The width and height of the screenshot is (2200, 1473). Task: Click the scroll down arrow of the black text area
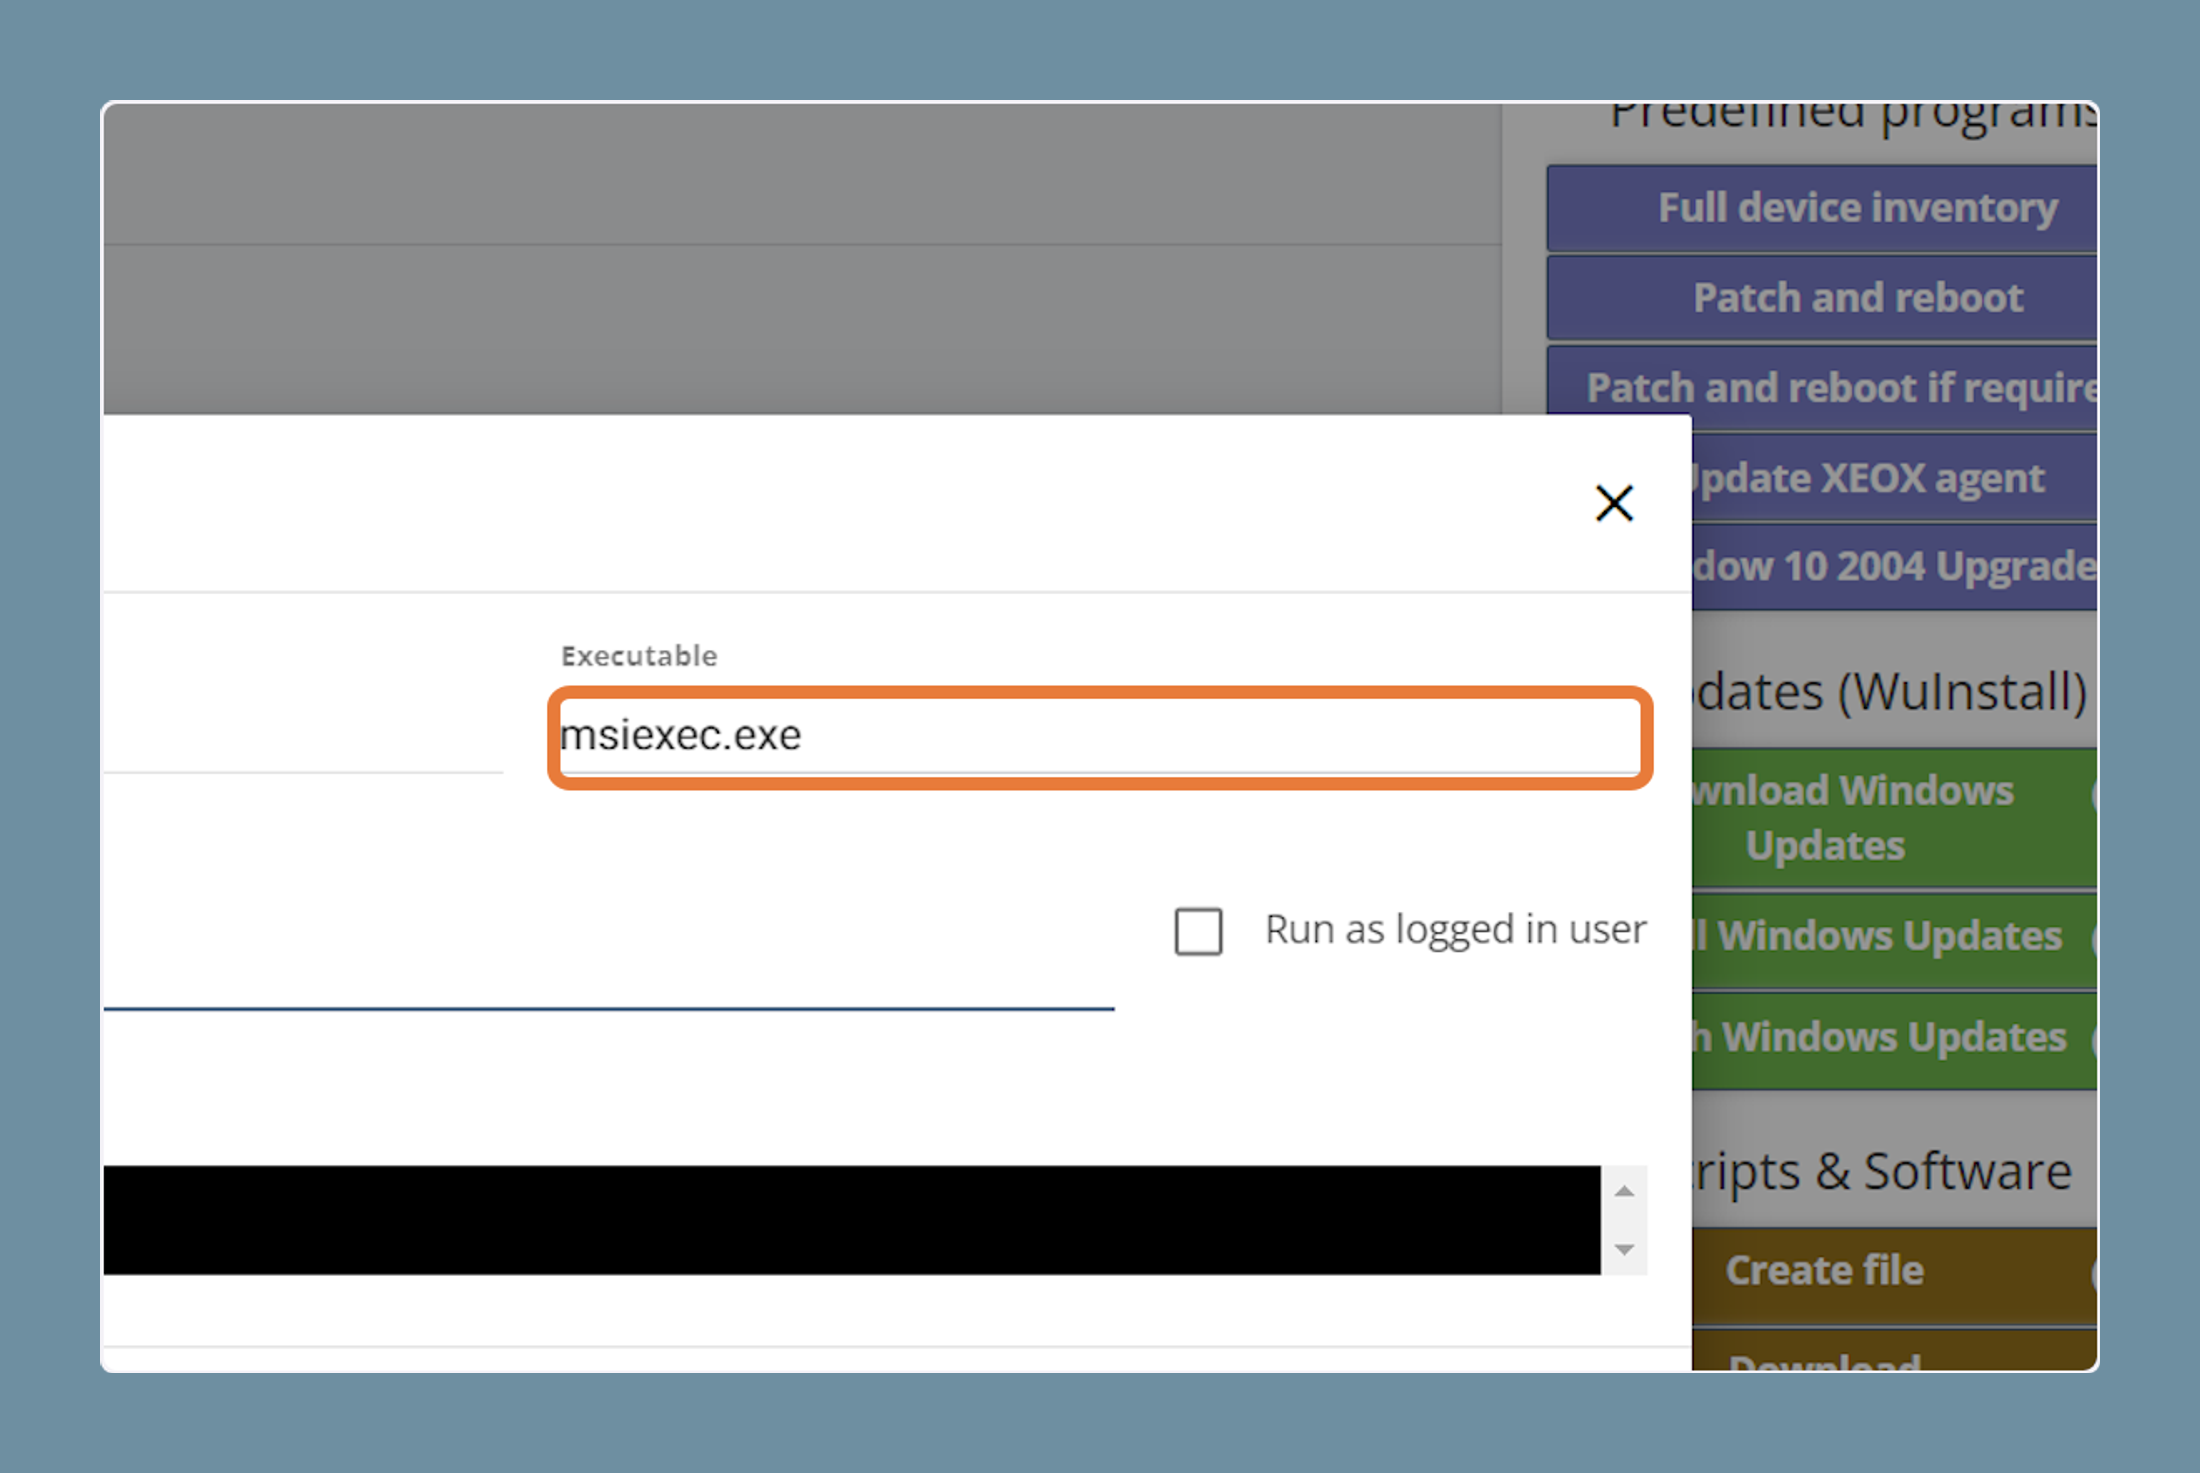[1624, 1249]
